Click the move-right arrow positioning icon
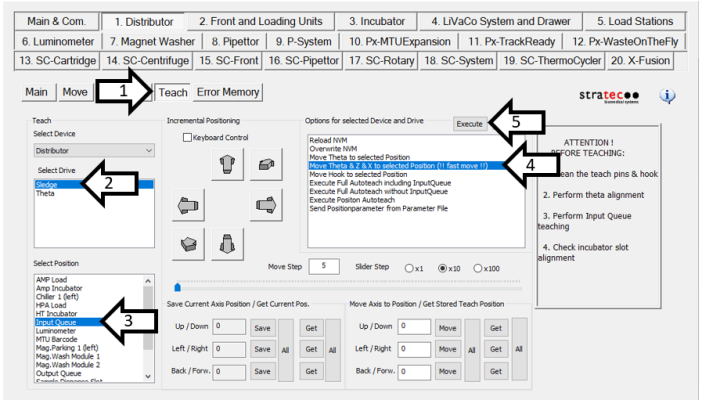The width and height of the screenshot is (702, 400). pyautogui.click(x=265, y=205)
